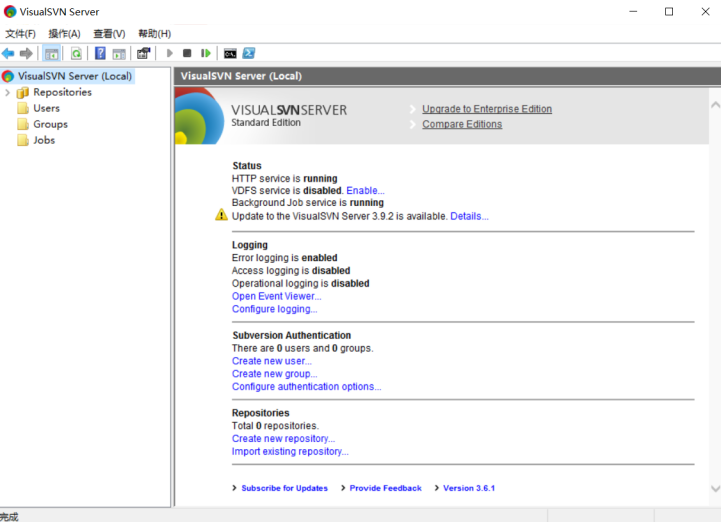Click 'Error logging is enabled' text
721x523 pixels.
285,258
